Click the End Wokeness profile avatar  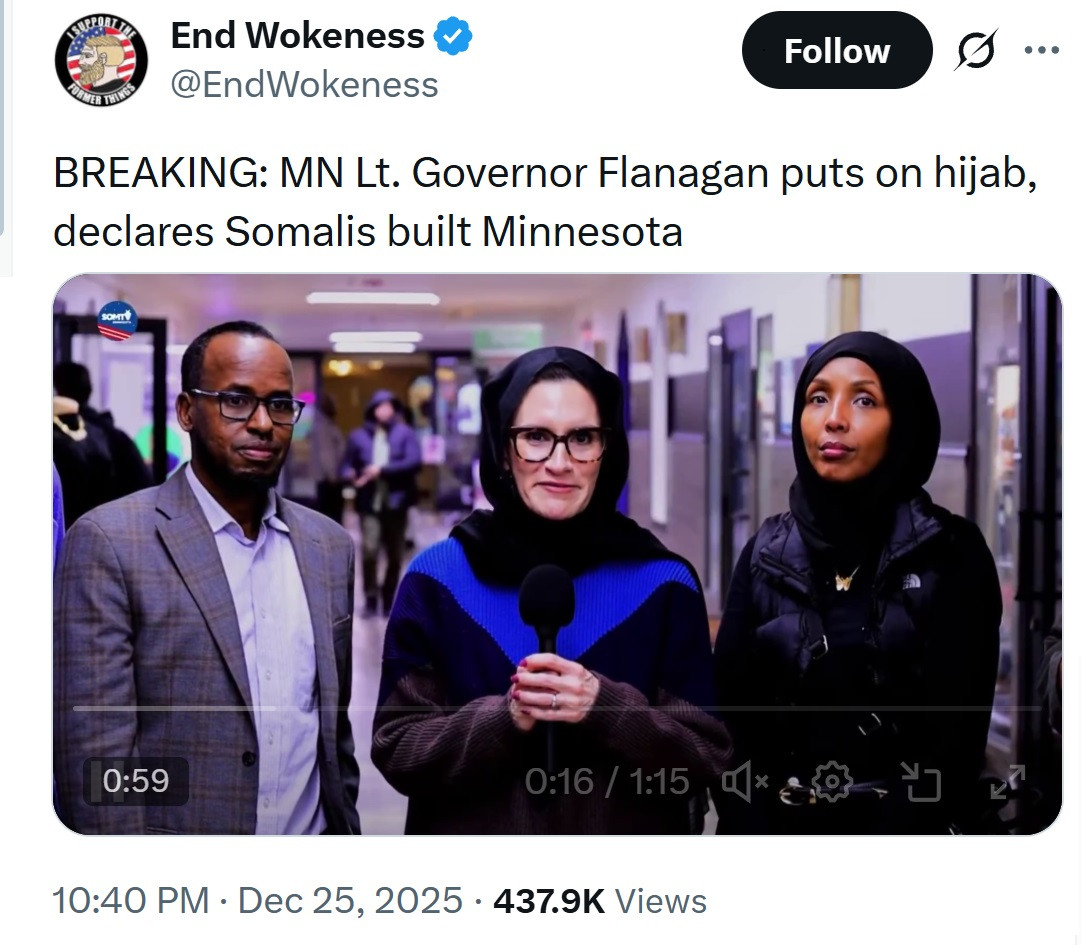(101, 60)
